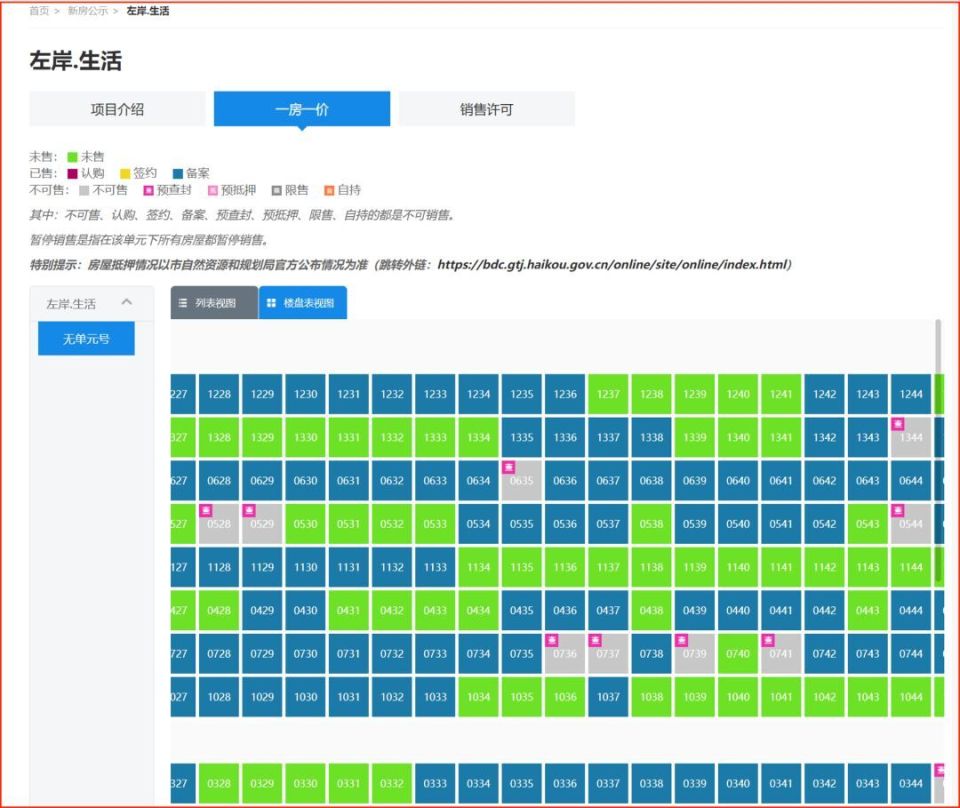960x808 pixels.
Task: Select the 一房一价 tab
Action: [302, 108]
